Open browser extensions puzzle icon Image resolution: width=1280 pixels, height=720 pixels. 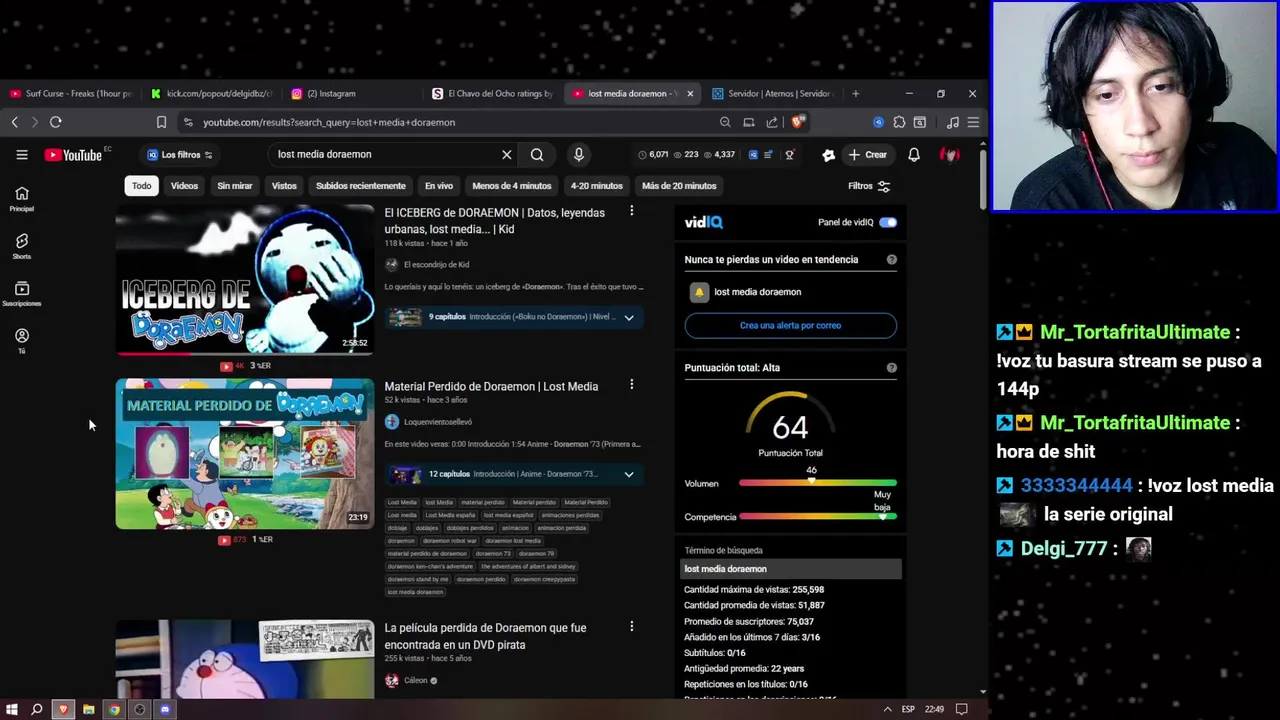pos(899,122)
